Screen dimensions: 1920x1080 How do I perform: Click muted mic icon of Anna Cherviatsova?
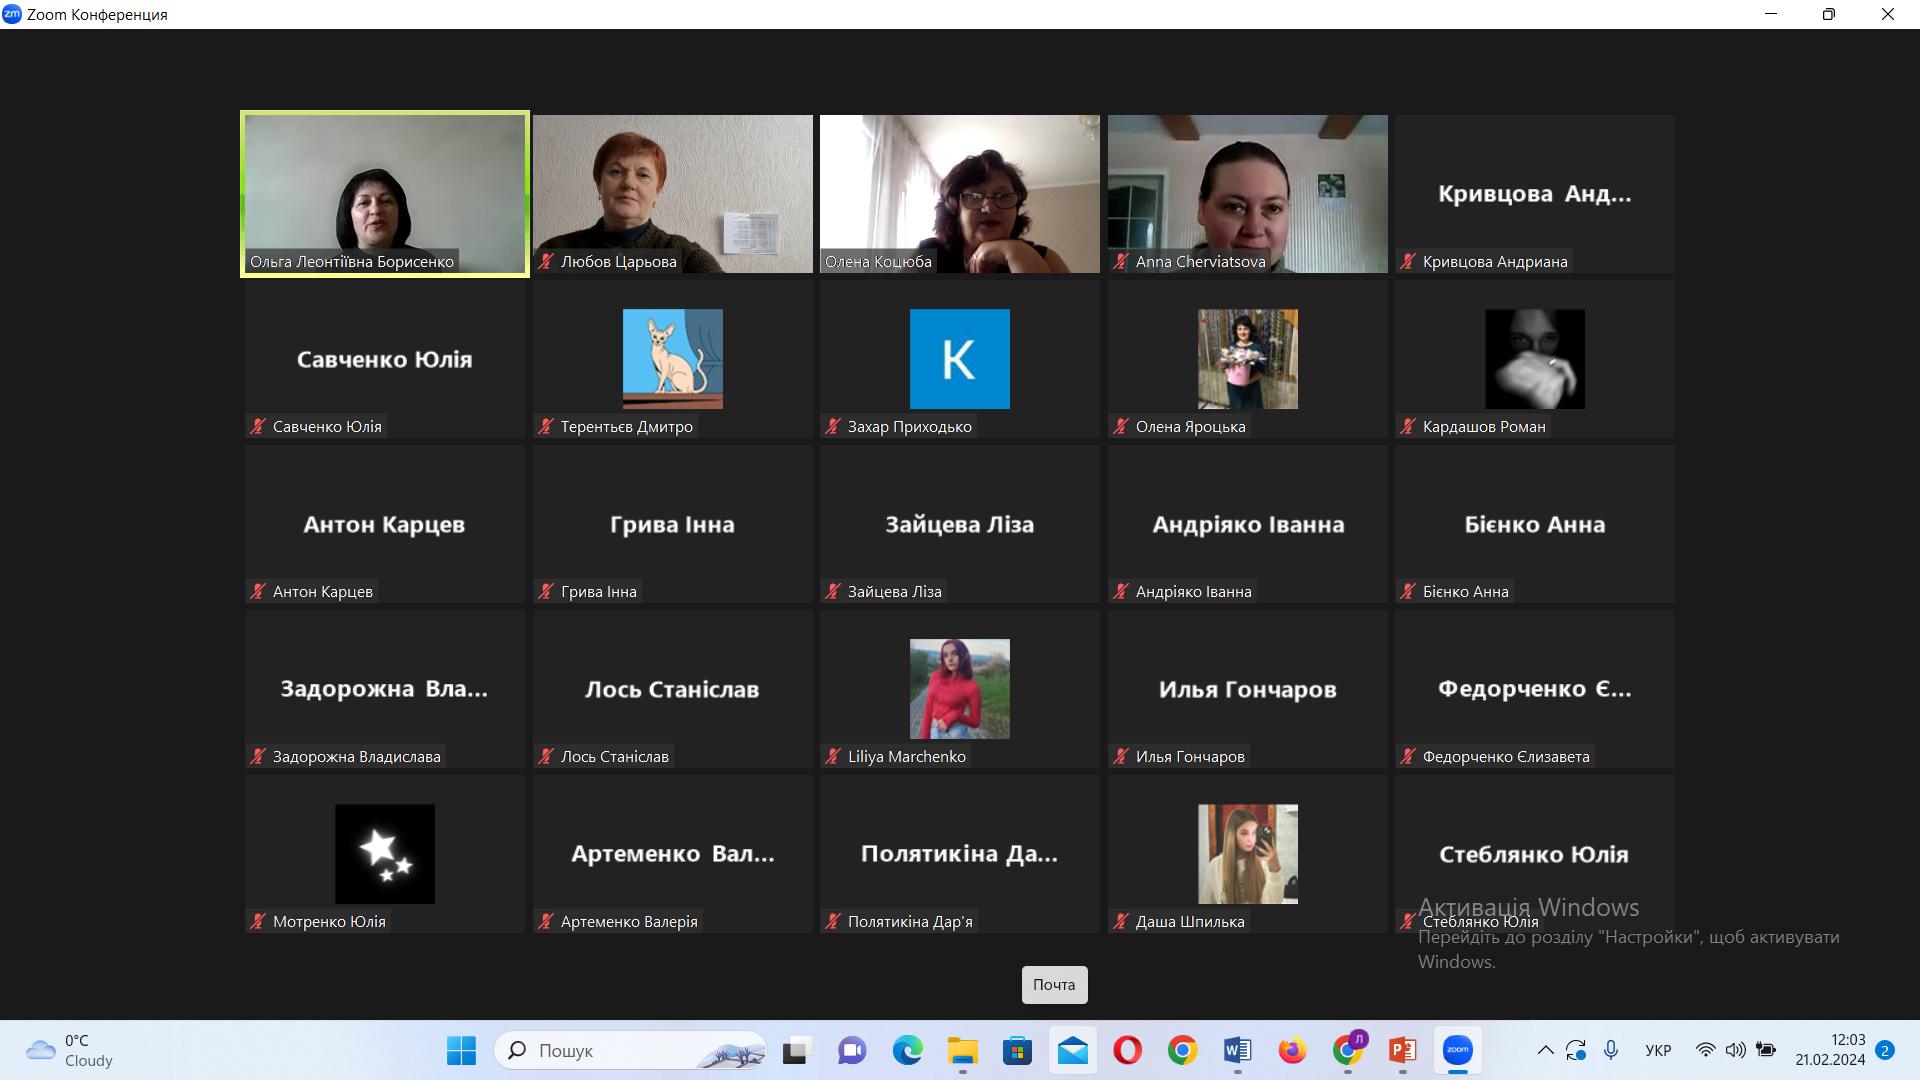1121,262
